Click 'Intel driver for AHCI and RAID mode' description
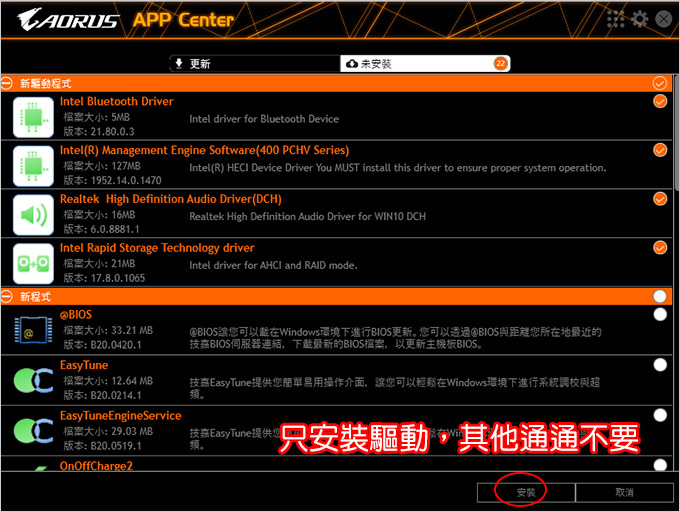The width and height of the screenshot is (680, 512). click(x=273, y=265)
